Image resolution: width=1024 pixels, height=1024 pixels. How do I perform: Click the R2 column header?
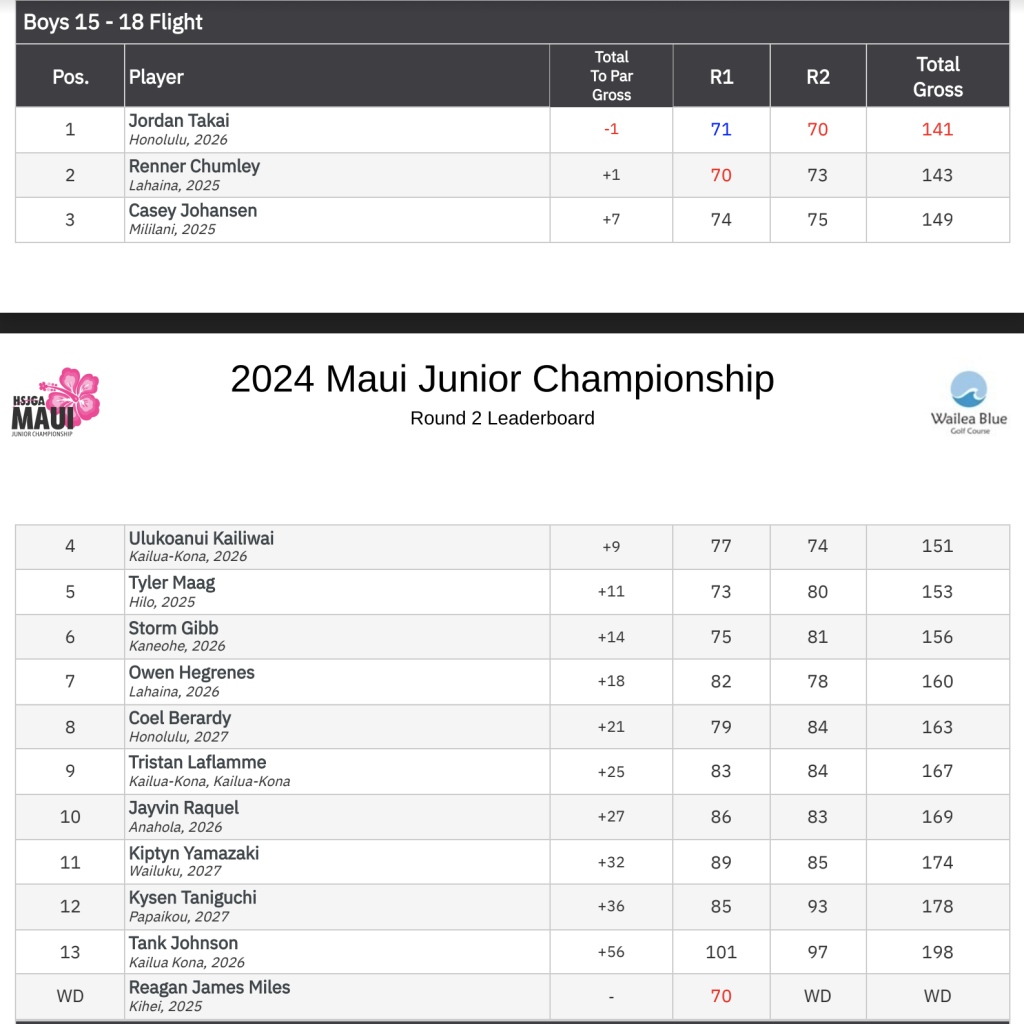click(818, 77)
